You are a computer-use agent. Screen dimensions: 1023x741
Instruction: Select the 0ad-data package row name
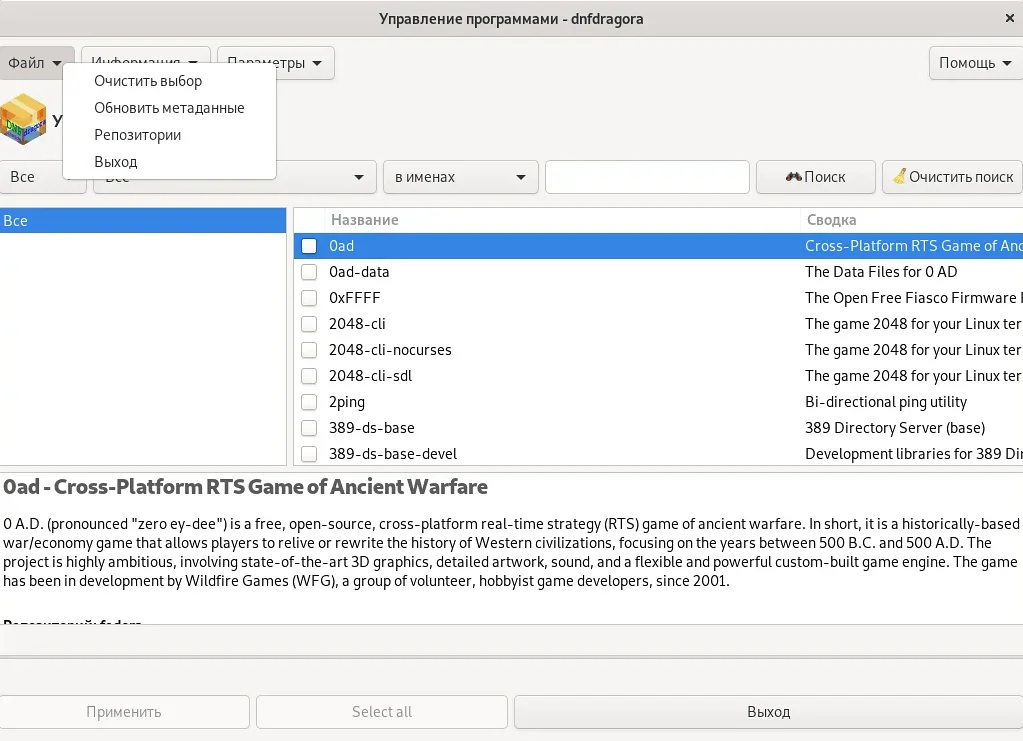pos(359,272)
